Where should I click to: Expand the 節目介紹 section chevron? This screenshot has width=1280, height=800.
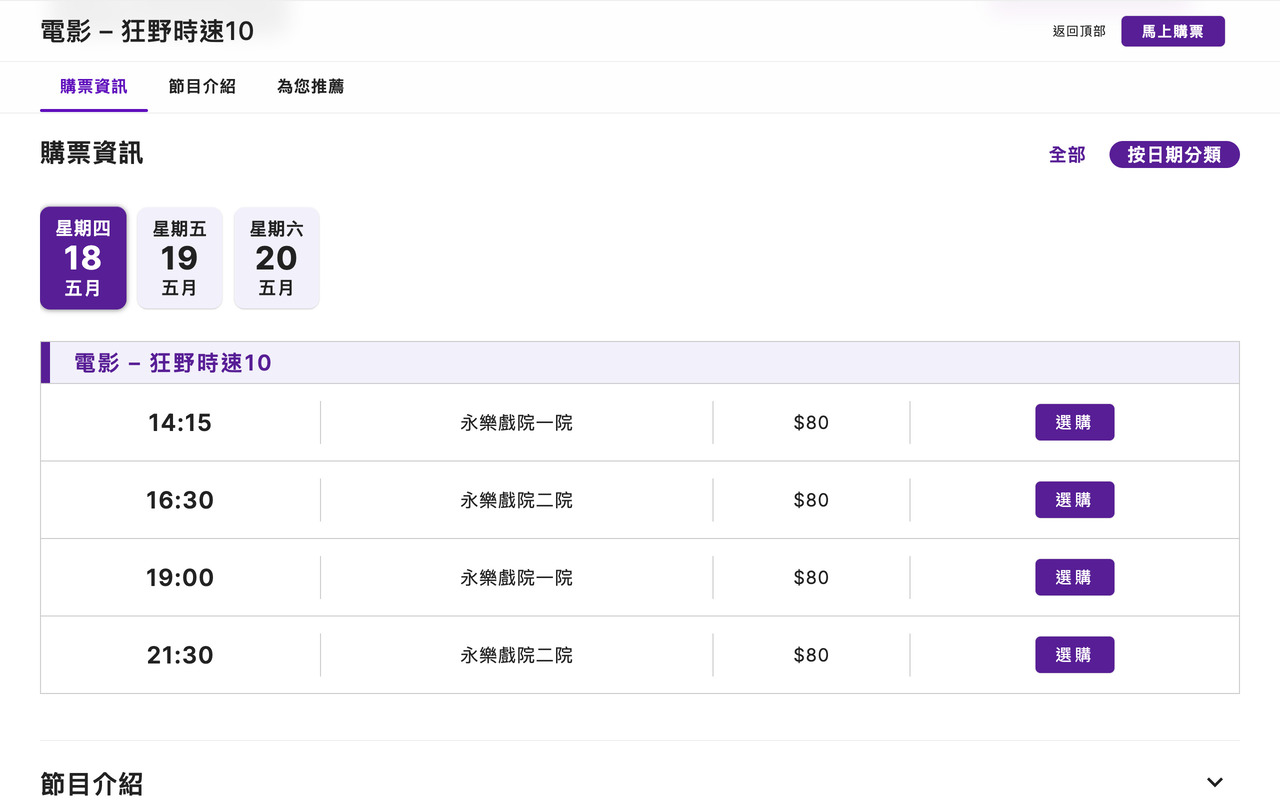[1215, 782]
